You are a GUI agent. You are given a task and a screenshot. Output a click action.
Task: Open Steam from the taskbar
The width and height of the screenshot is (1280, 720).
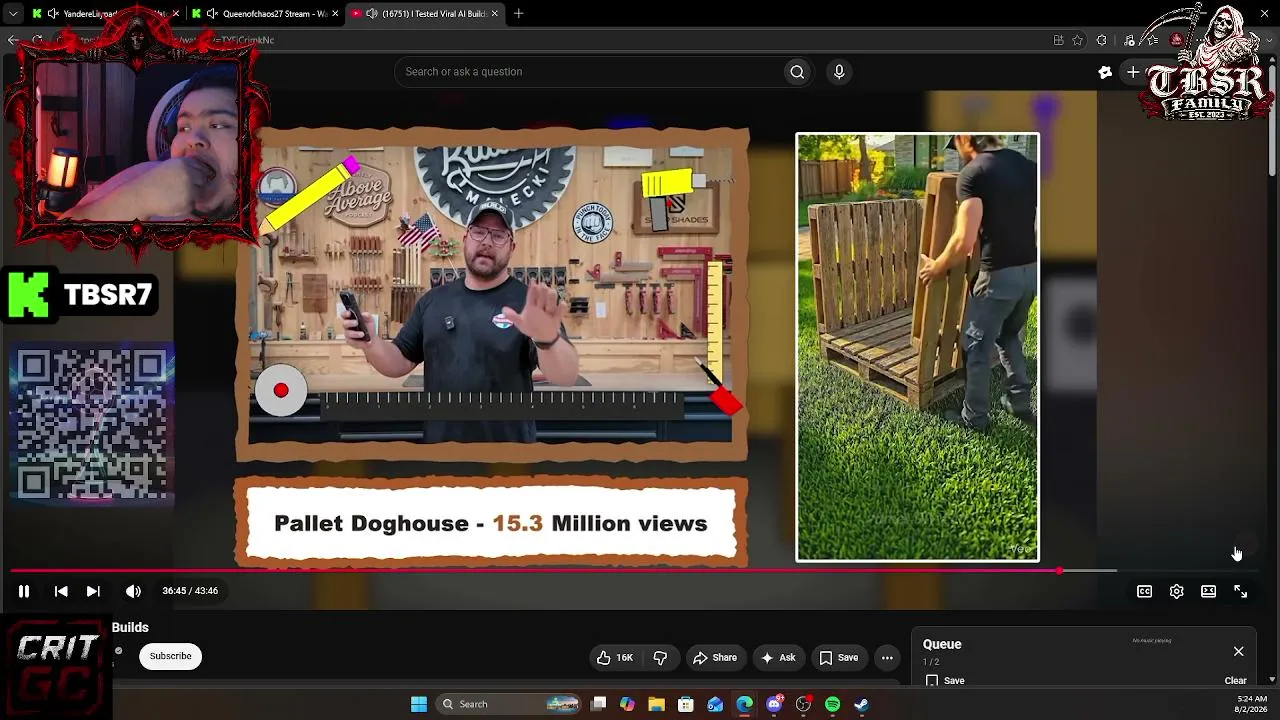(x=861, y=704)
